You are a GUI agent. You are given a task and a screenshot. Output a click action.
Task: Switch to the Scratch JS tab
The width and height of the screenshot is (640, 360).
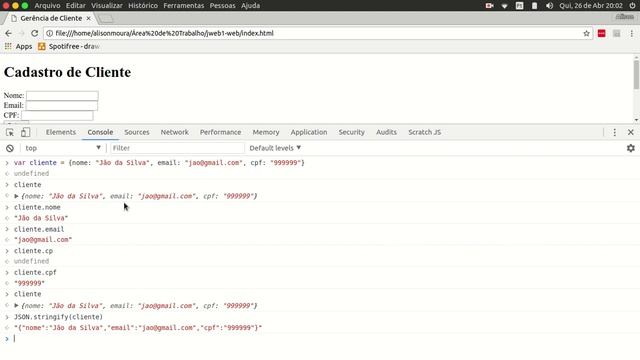tap(424, 132)
